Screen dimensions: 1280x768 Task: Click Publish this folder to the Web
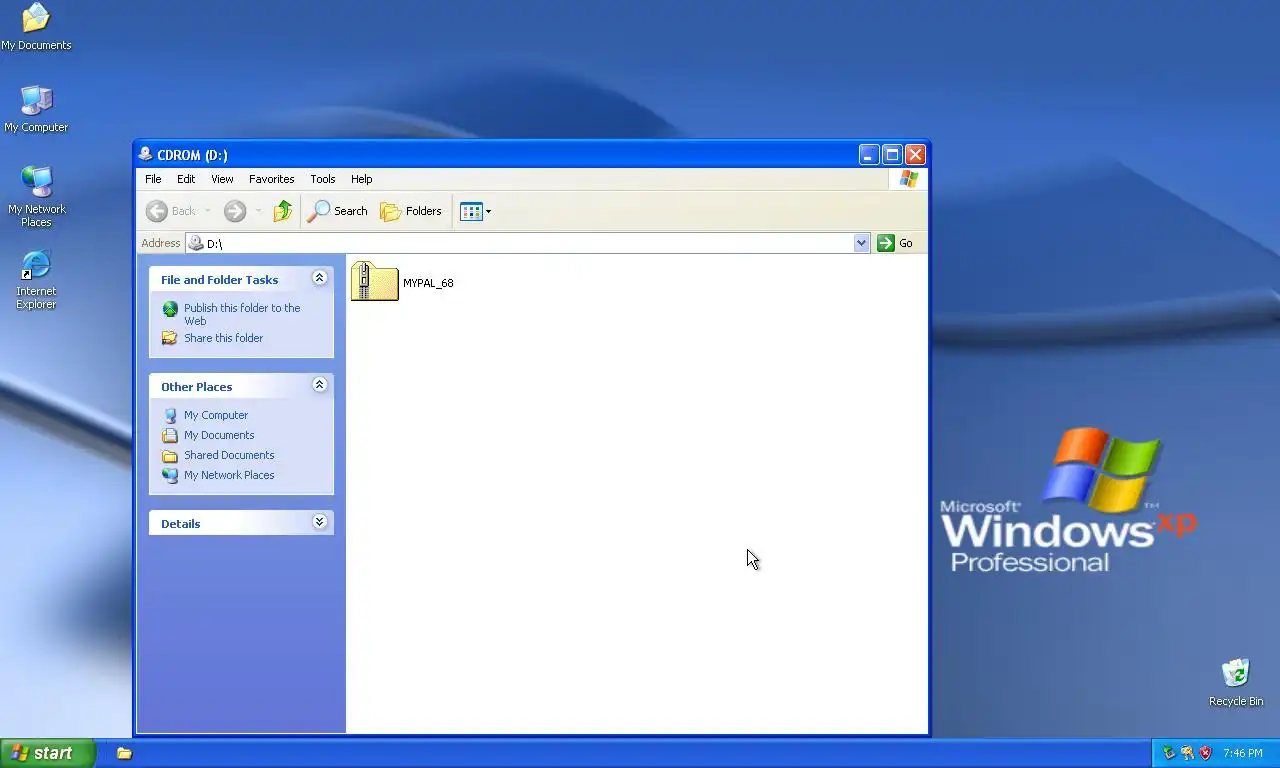[x=242, y=314]
